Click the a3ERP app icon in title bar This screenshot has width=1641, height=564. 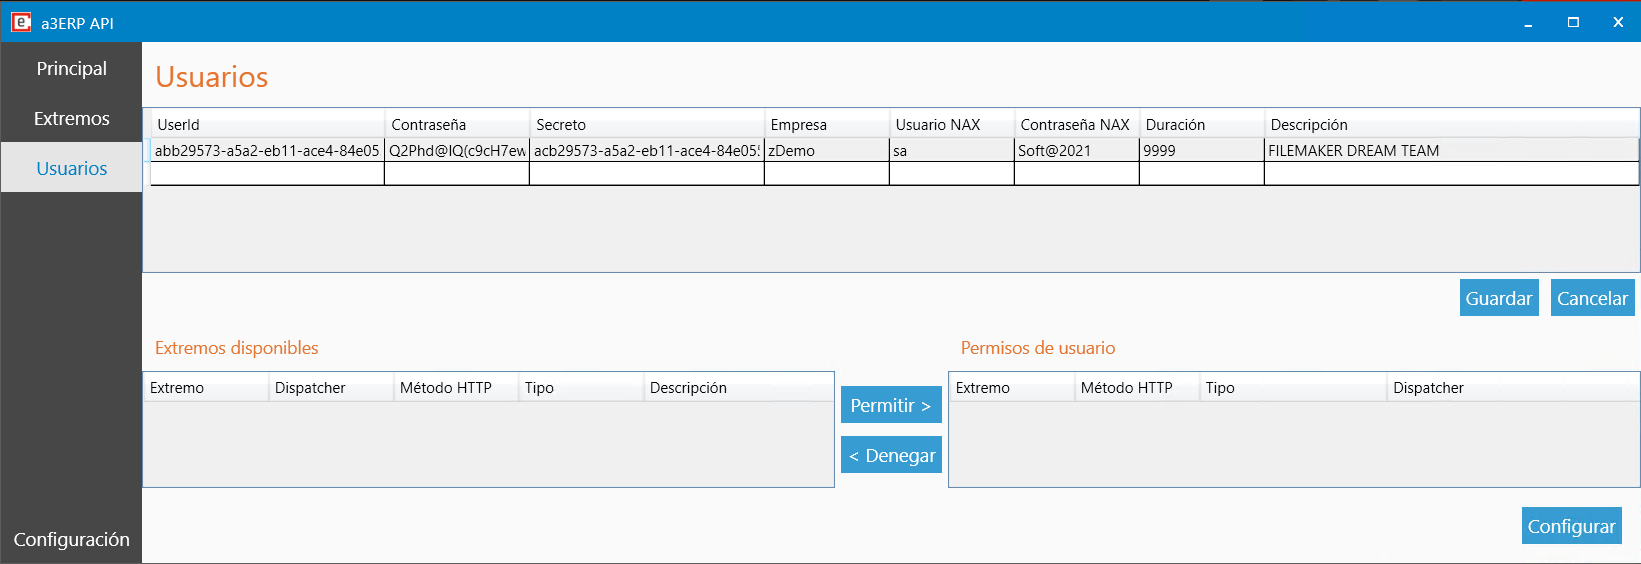click(x=21, y=22)
